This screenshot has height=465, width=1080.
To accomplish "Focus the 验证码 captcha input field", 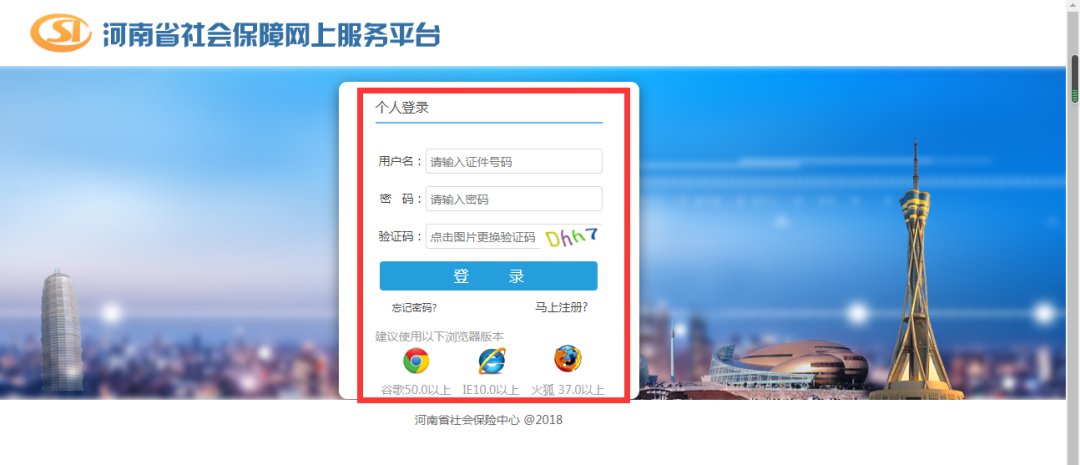I will tap(484, 236).
